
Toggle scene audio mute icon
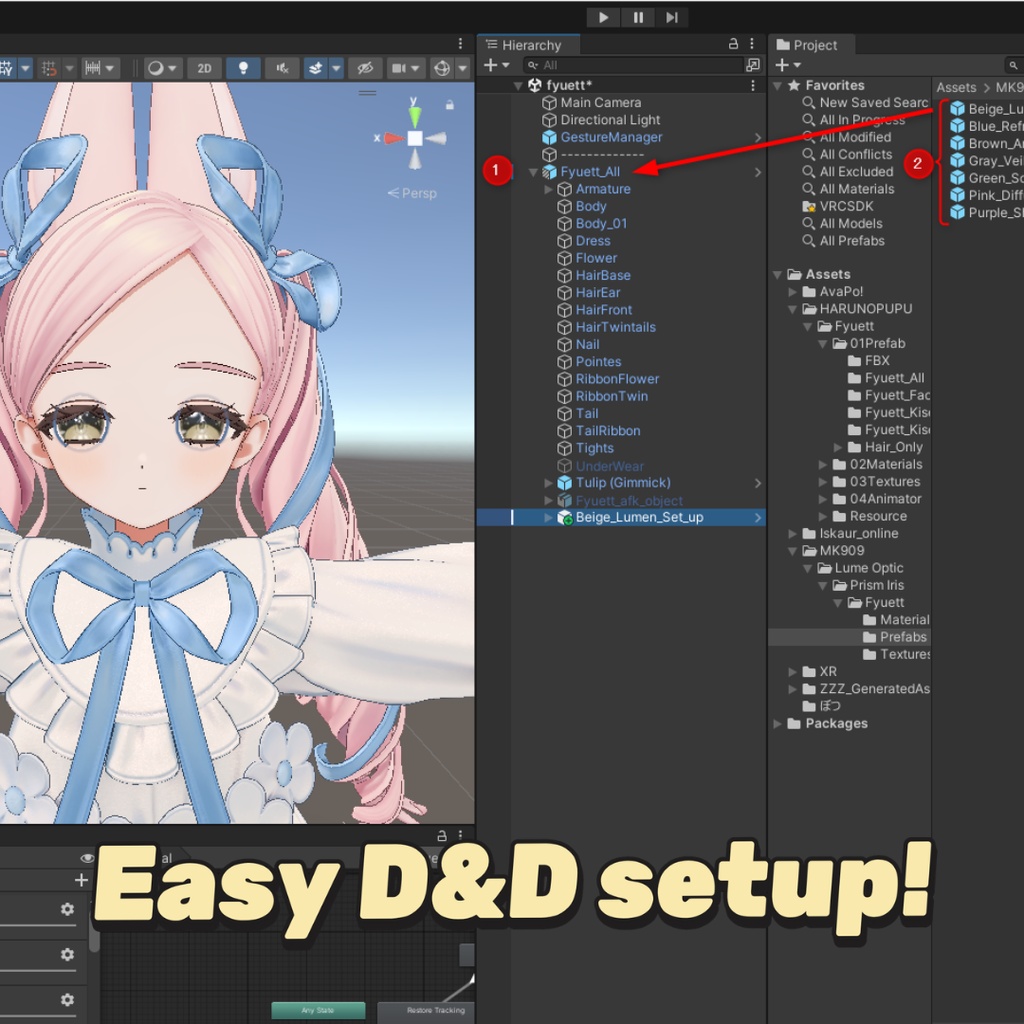click(283, 68)
